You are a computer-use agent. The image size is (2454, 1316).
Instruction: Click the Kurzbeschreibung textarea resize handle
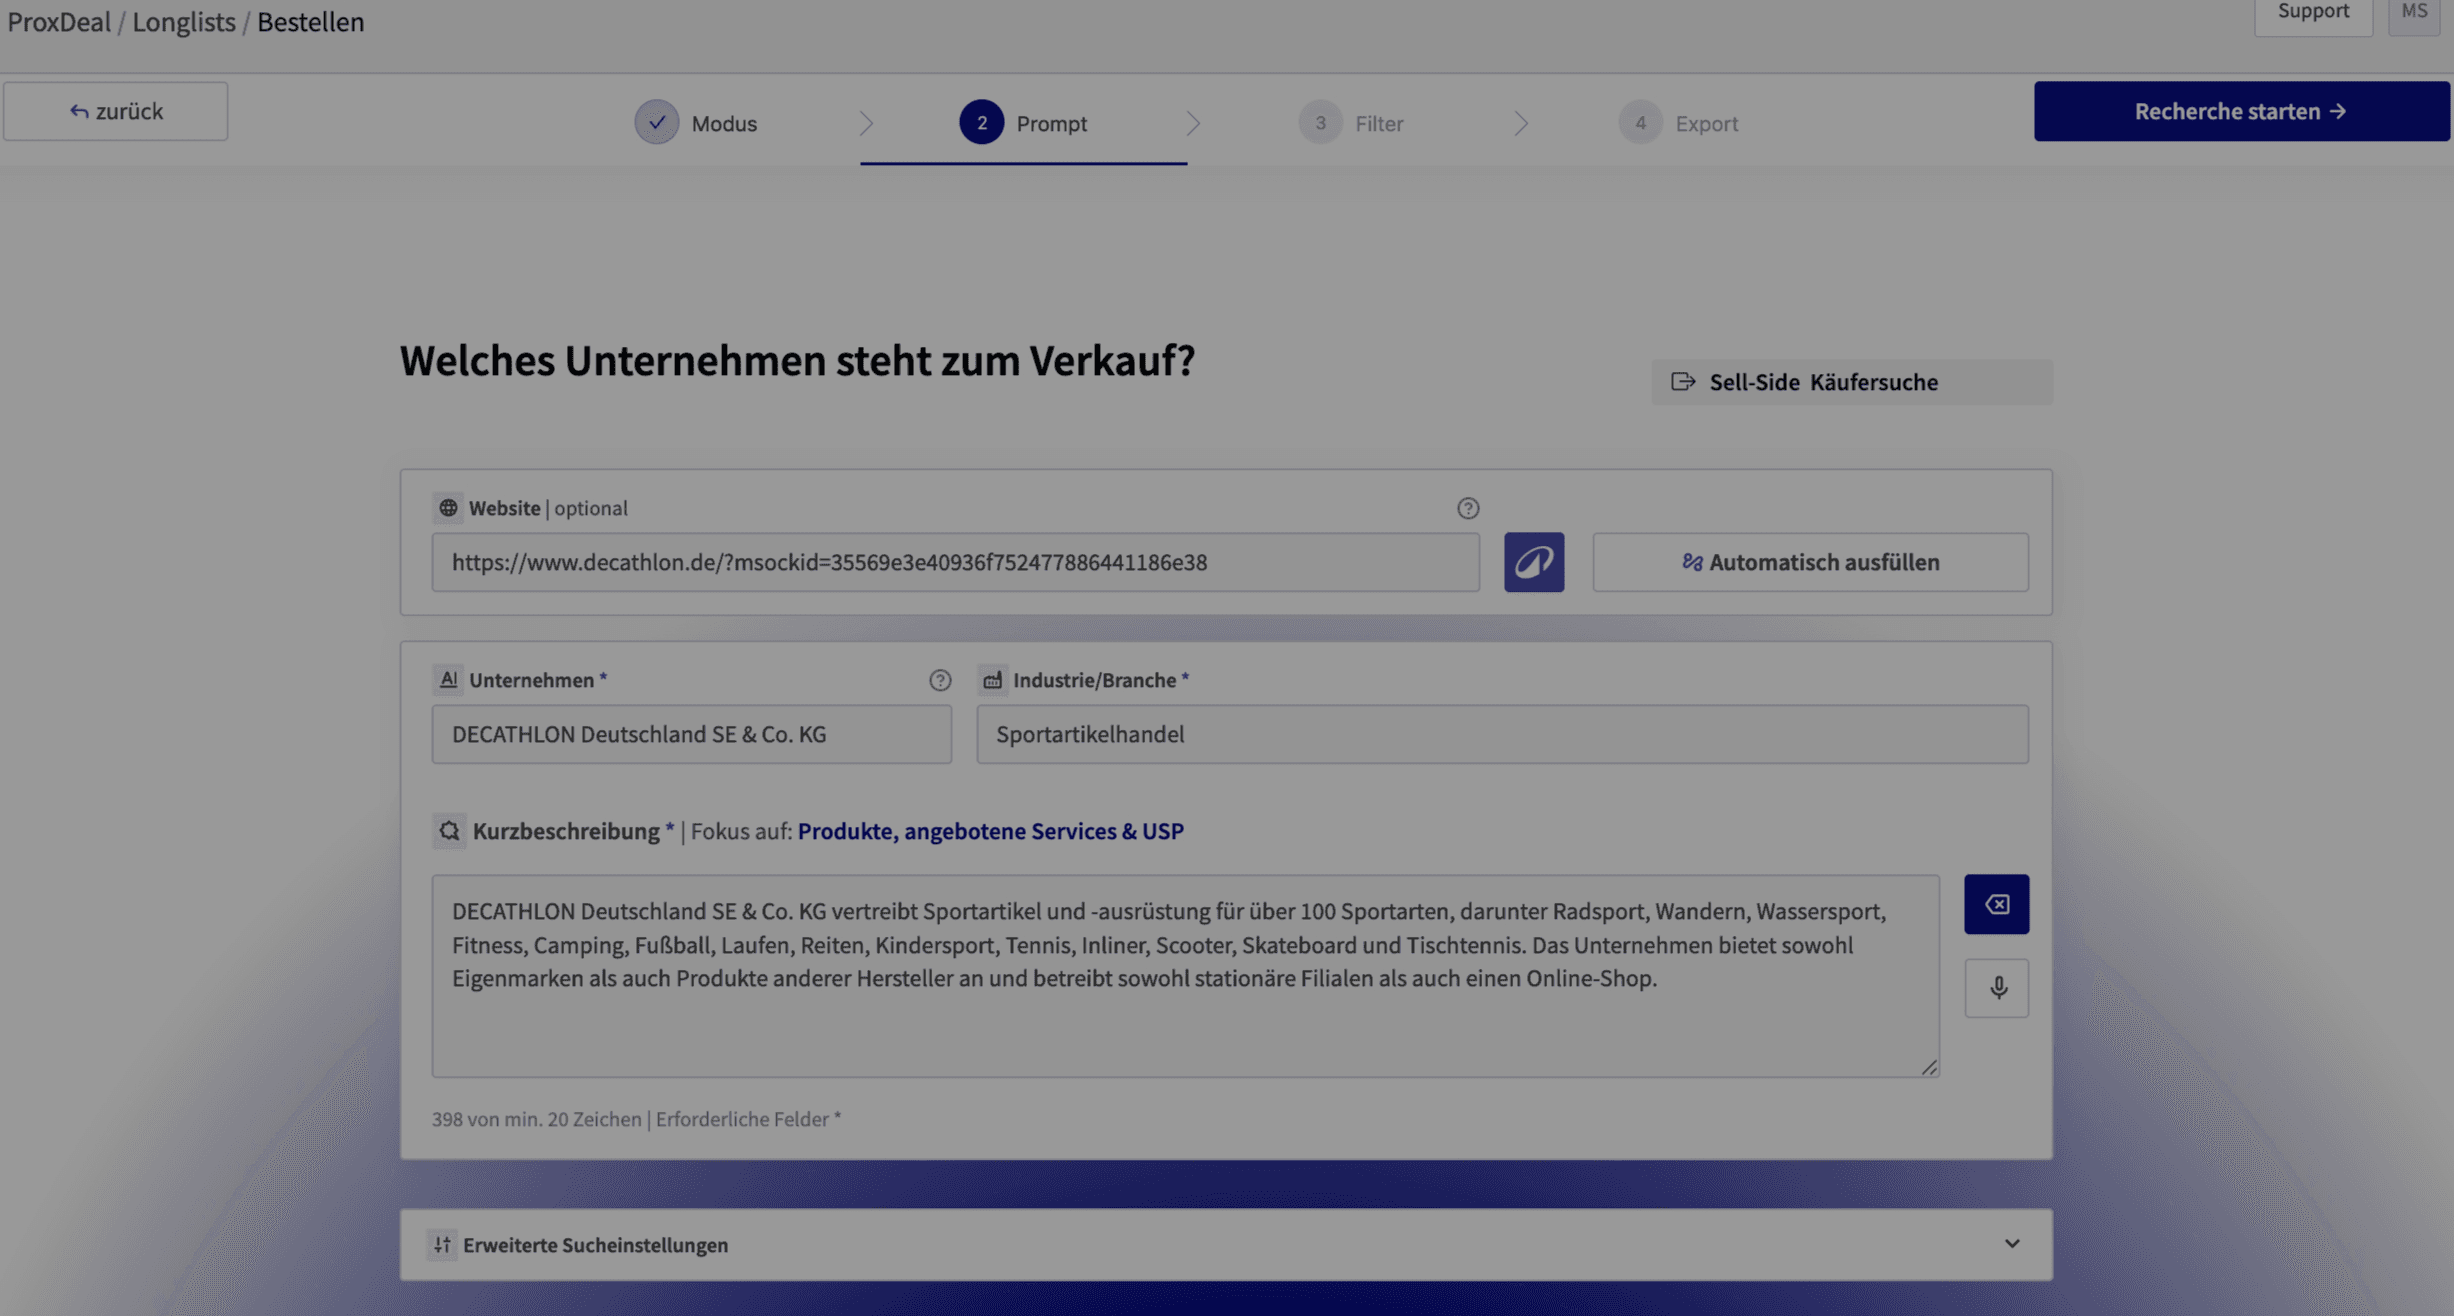point(1929,1067)
